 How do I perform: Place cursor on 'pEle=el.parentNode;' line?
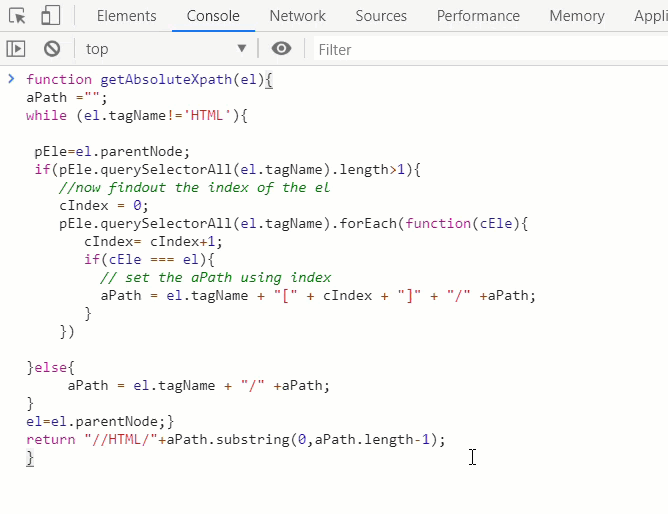(112, 152)
